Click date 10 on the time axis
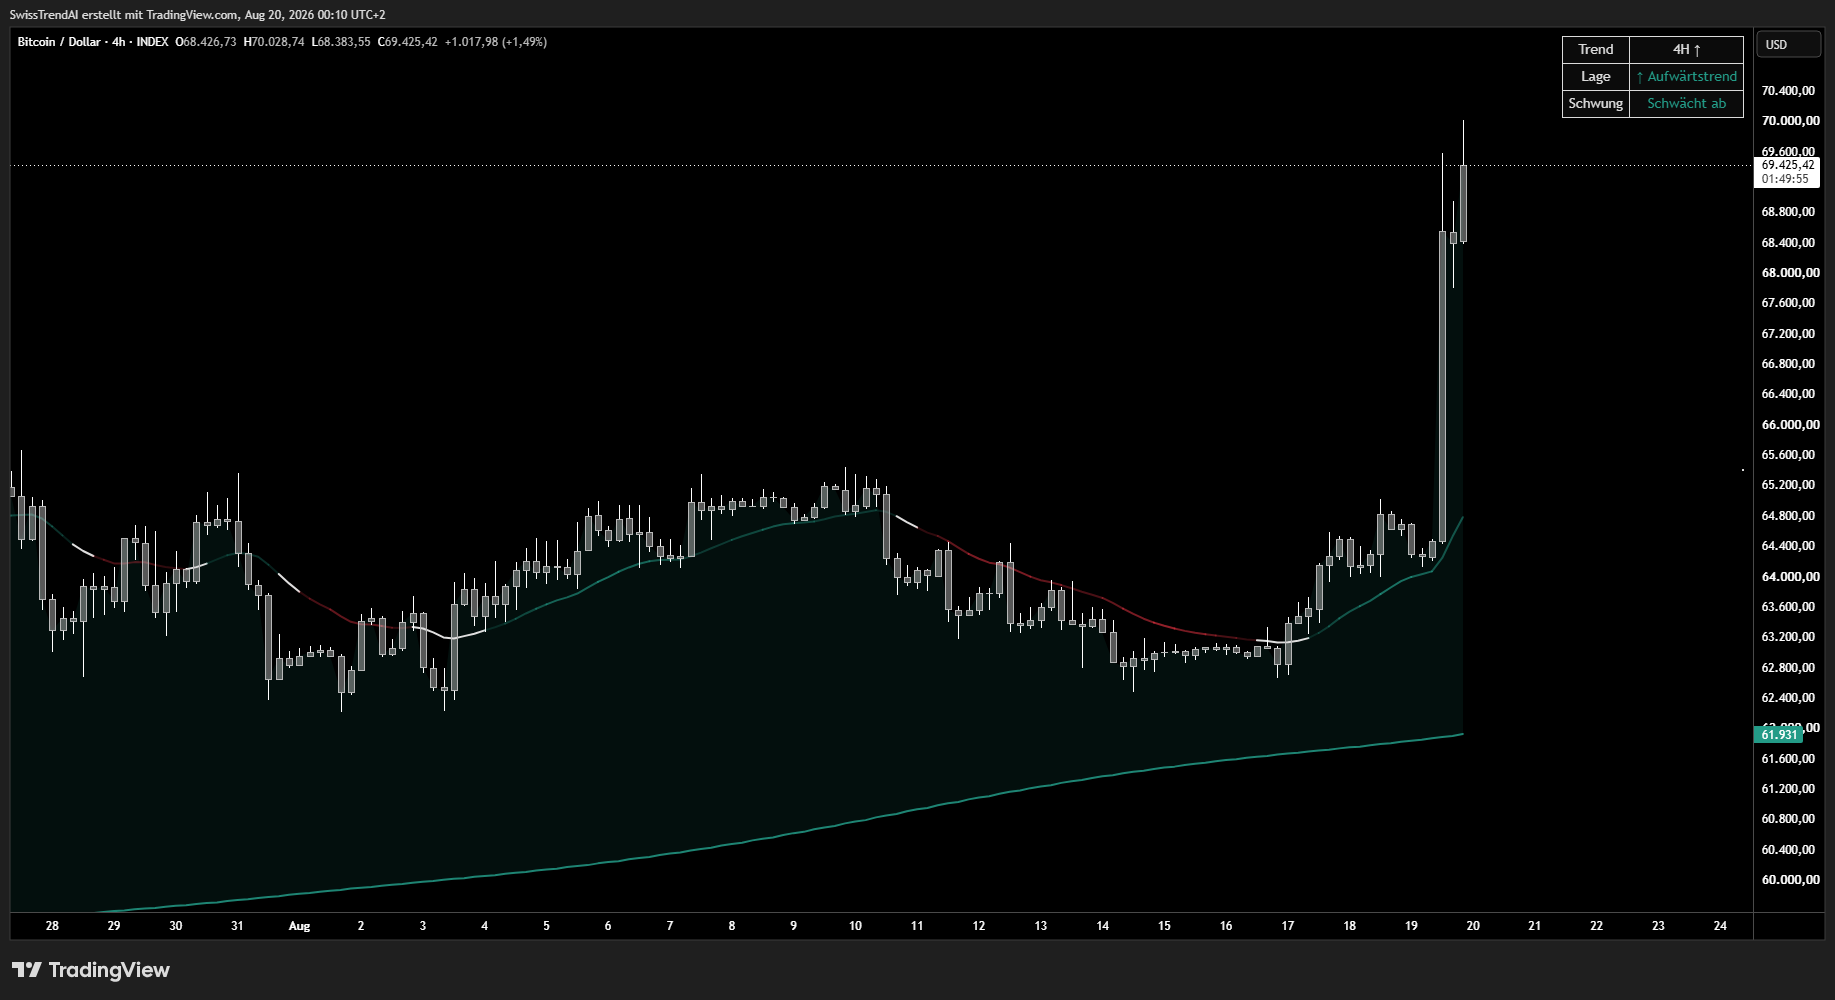 pyautogui.click(x=855, y=926)
